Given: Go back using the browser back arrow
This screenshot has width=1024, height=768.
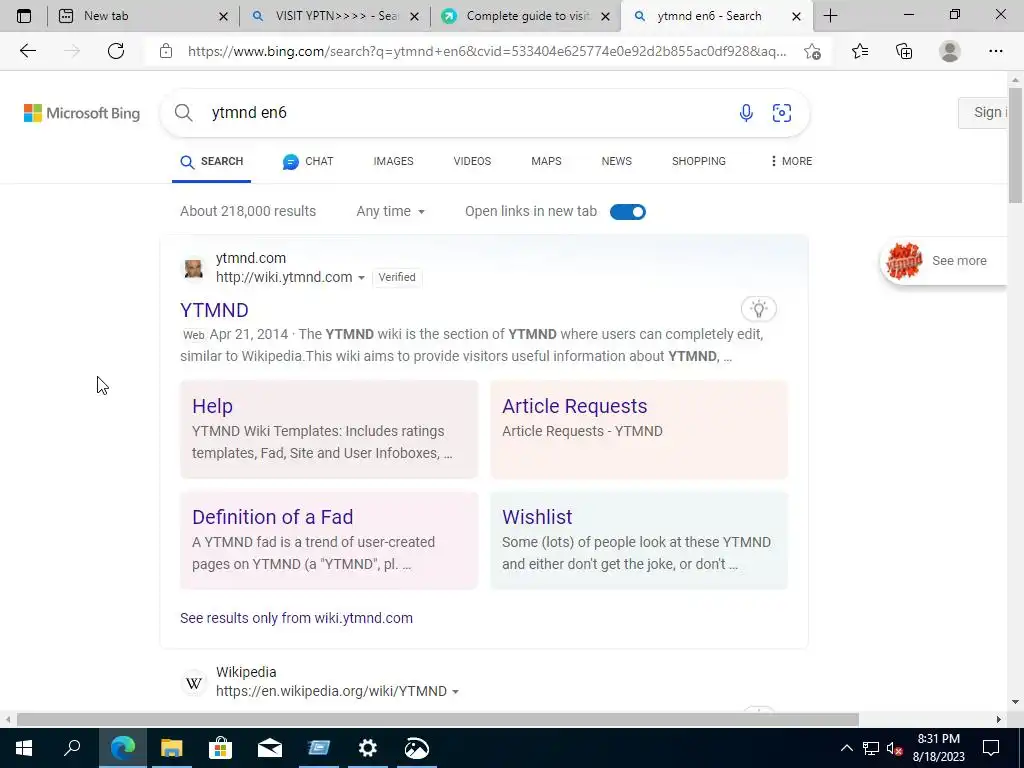Looking at the screenshot, I should click(27, 51).
